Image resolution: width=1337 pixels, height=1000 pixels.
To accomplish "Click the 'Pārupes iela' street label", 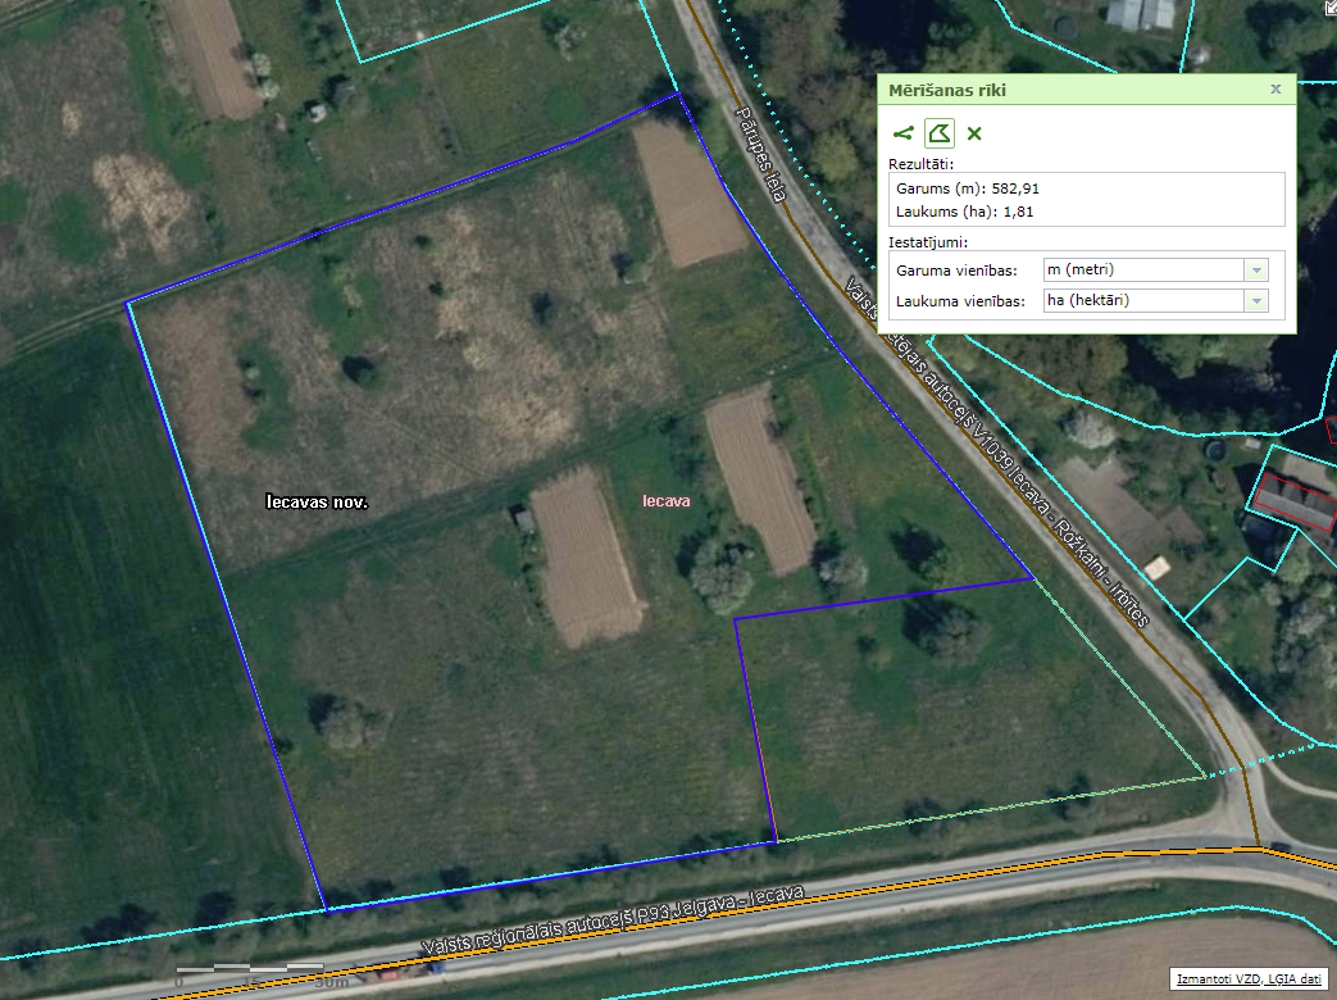I will tap(762, 154).
